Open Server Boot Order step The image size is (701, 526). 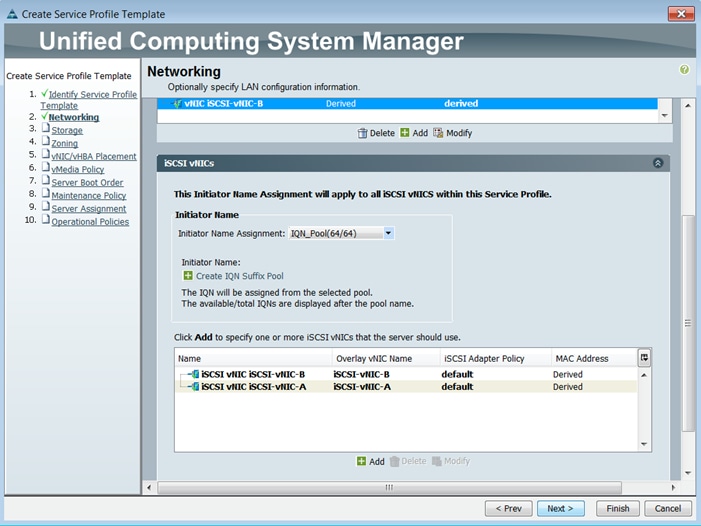pyautogui.click(x=87, y=182)
